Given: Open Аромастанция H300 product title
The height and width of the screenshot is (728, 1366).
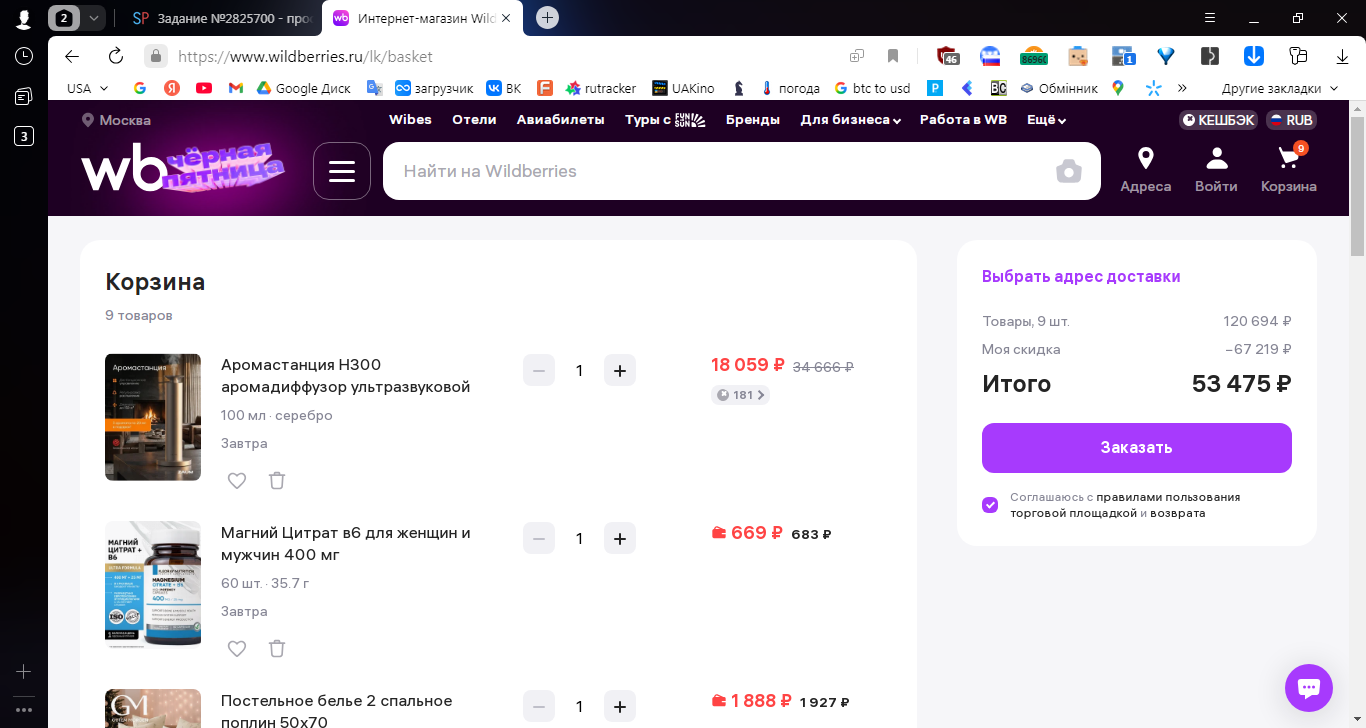Looking at the screenshot, I should click(x=345, y=376).
